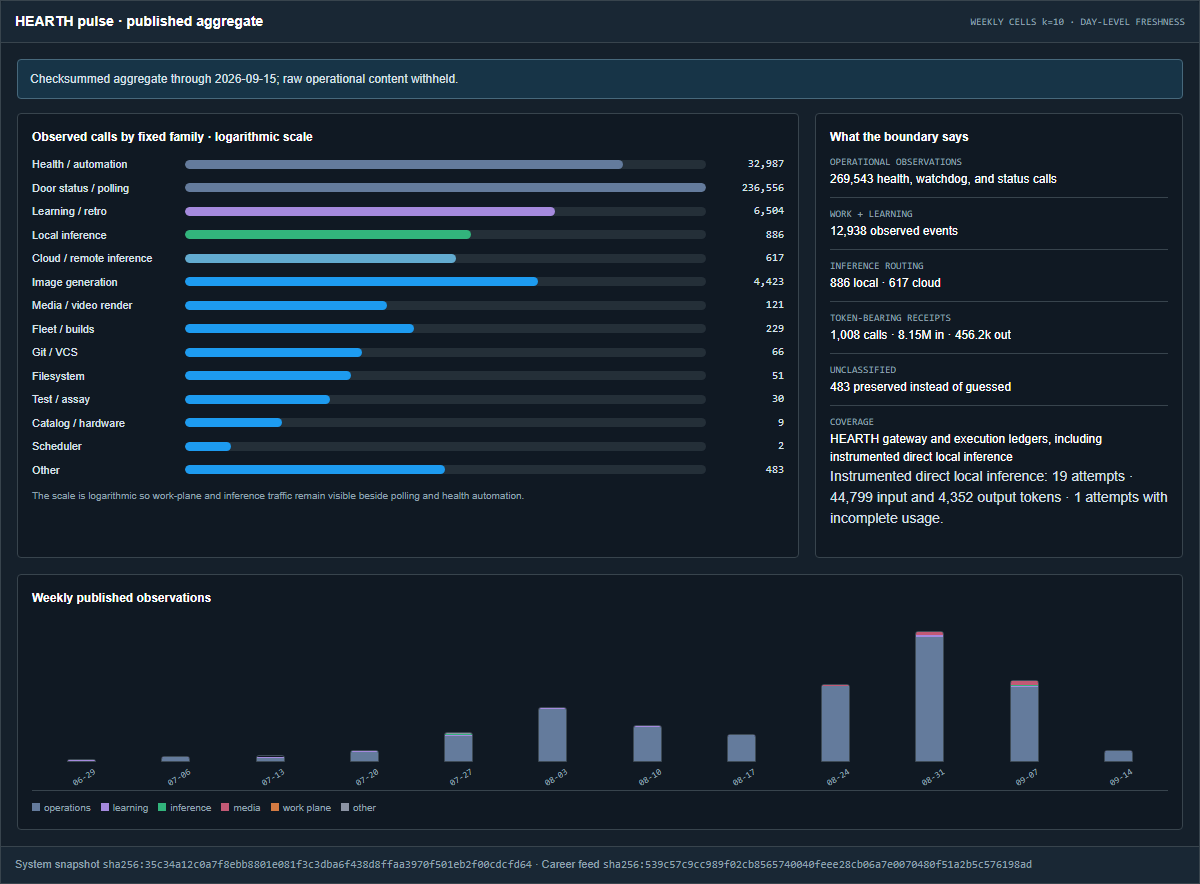
Task: Select the 09-07 weekly column
Action: 1024,721
